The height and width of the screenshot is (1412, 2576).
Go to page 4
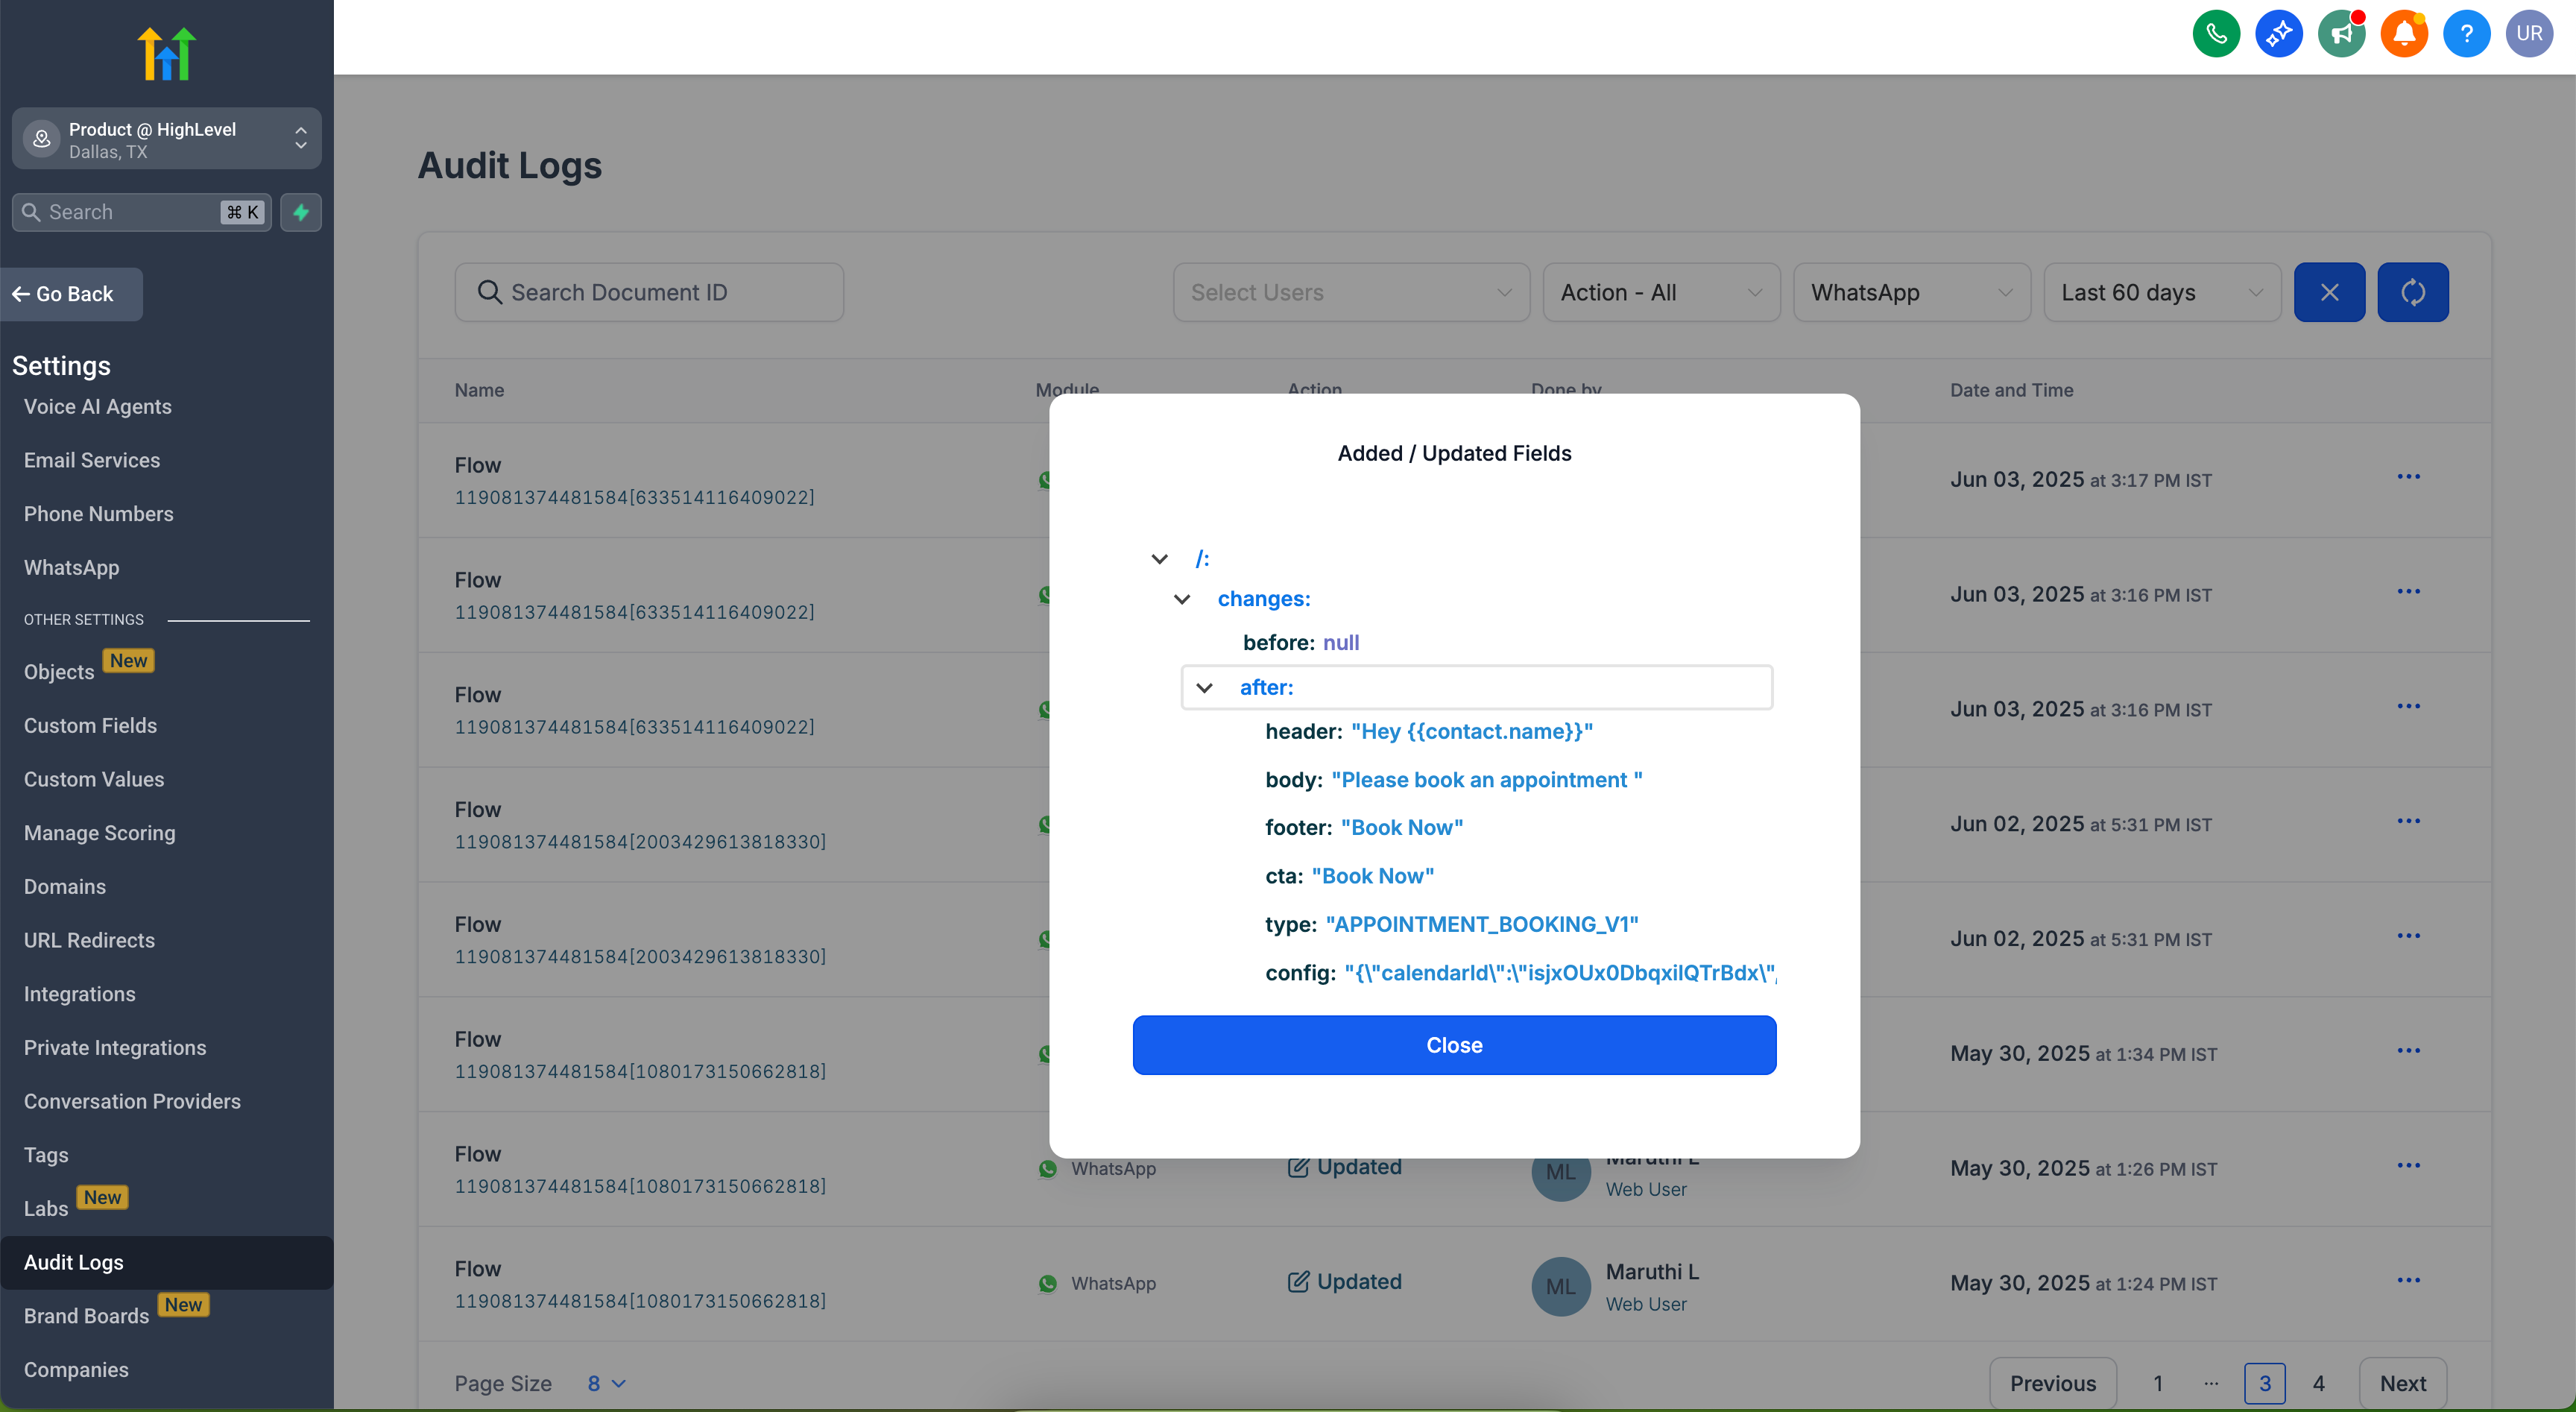[2318, 1384]
